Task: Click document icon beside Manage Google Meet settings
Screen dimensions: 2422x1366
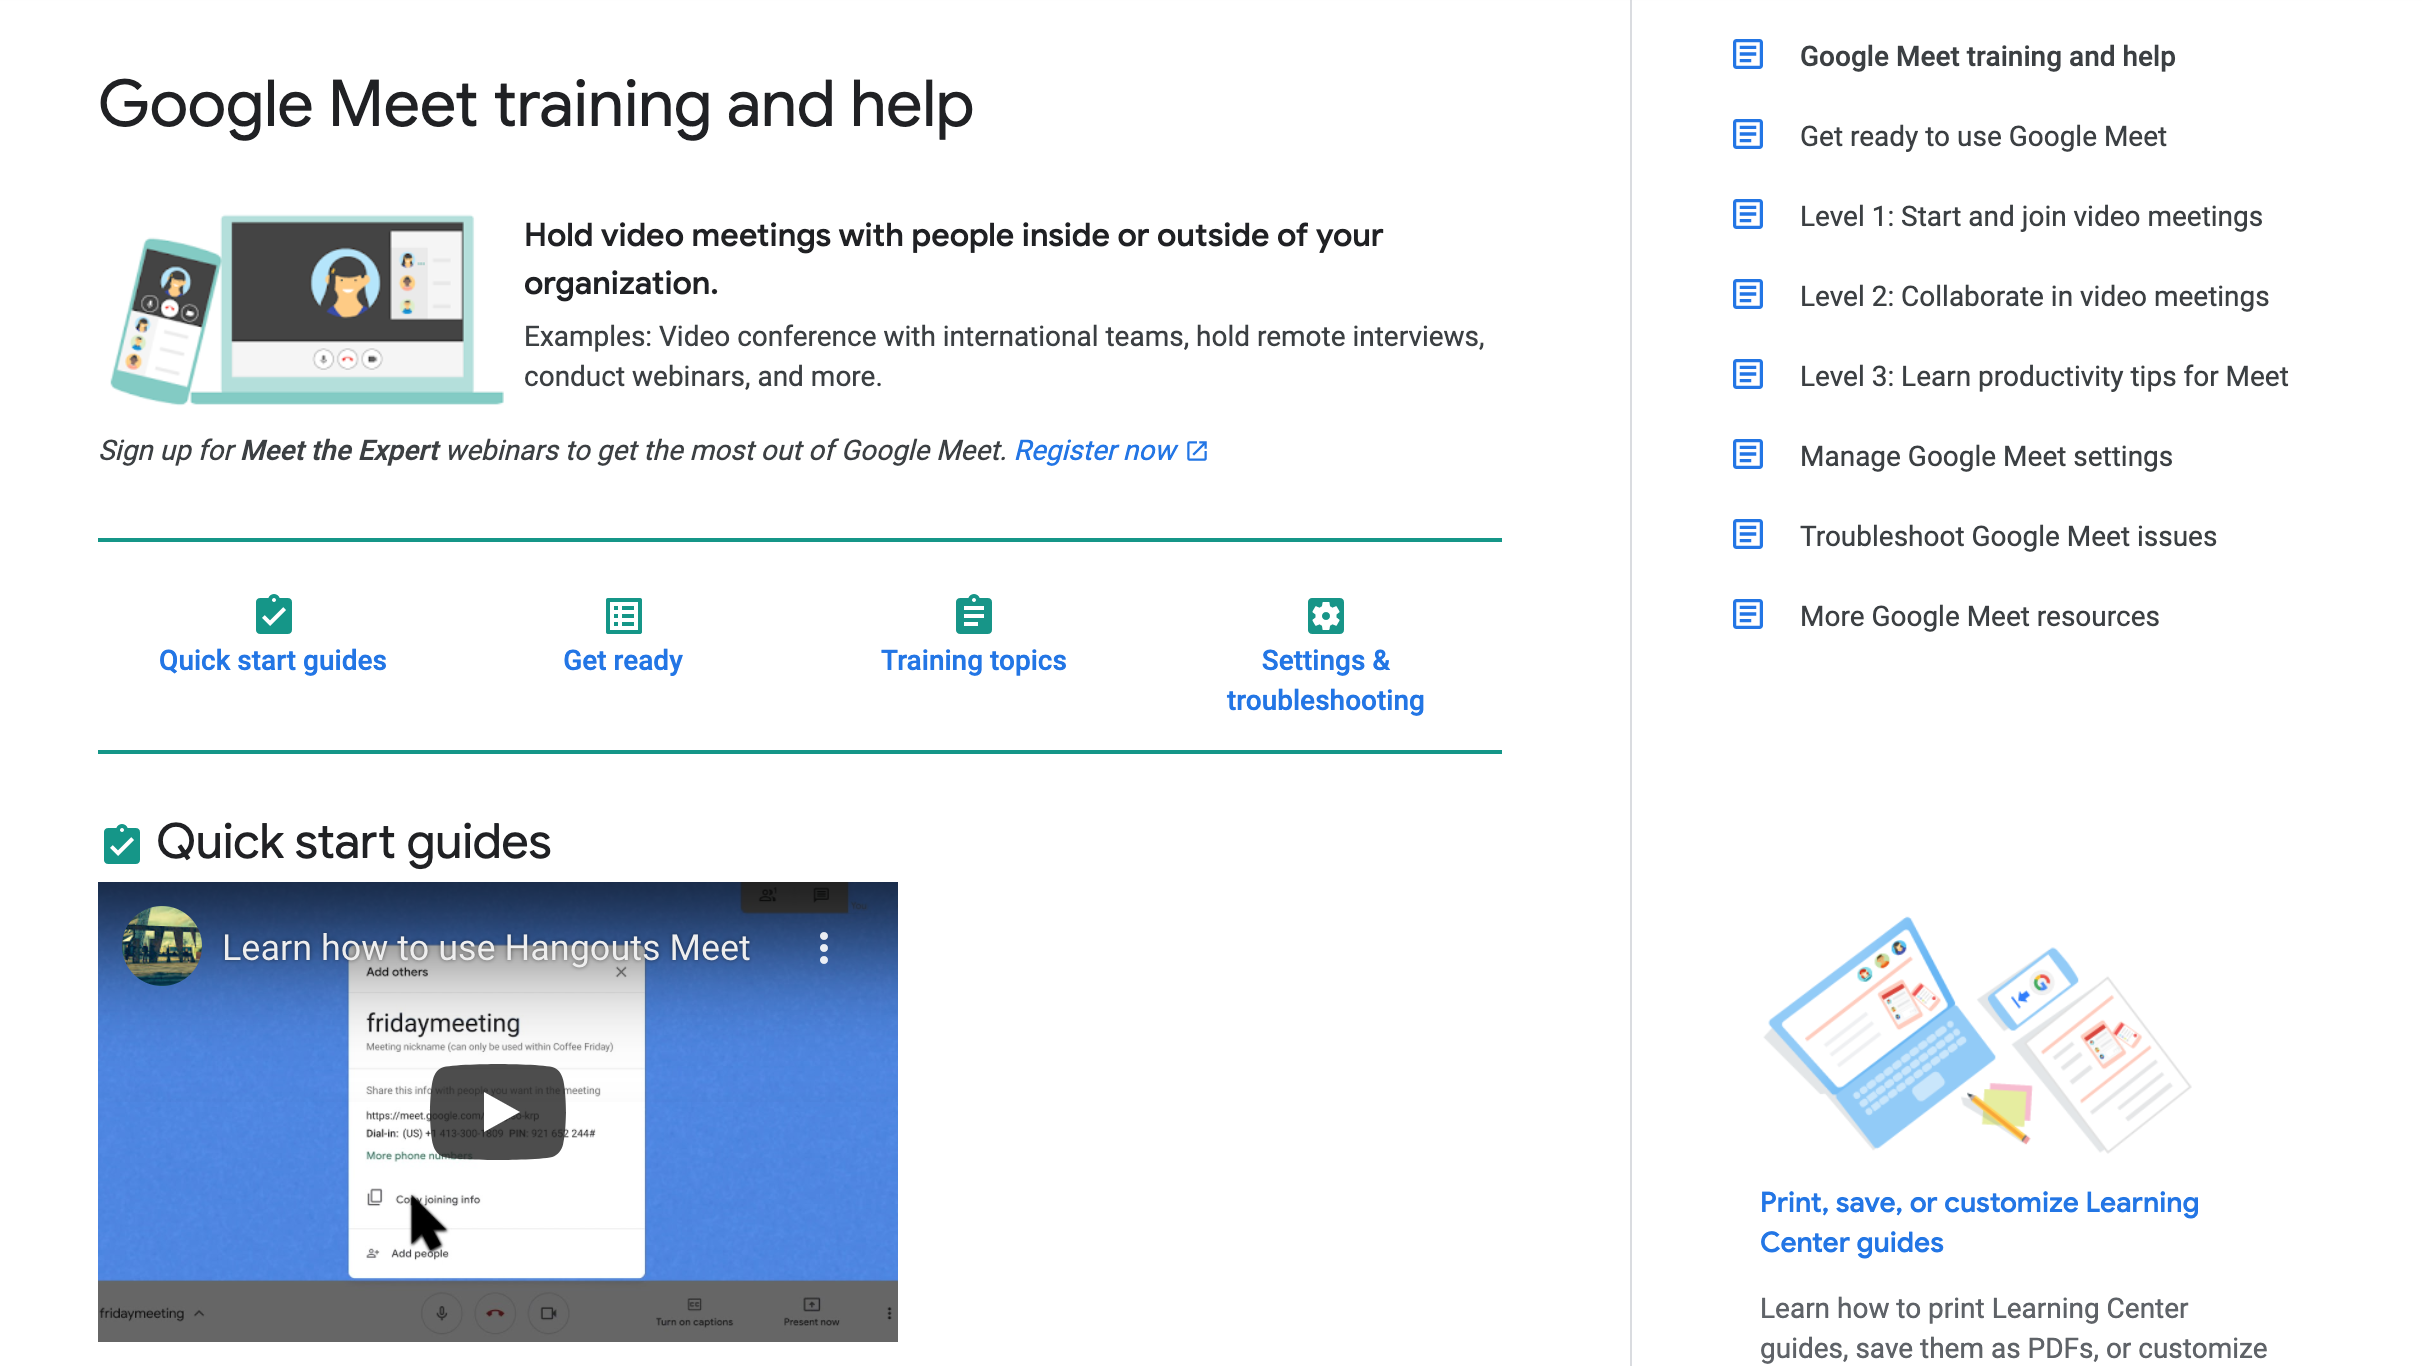Action: pyautogui.click(x=1747, y=455)
